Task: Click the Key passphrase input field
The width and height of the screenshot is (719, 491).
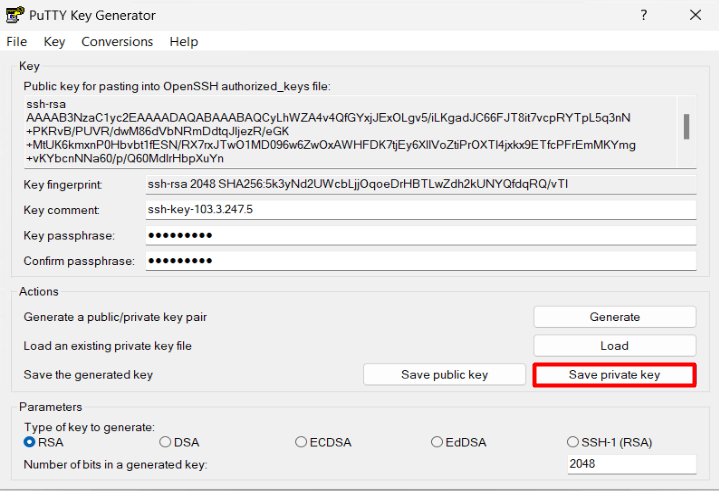Action: tap(421, 235)
